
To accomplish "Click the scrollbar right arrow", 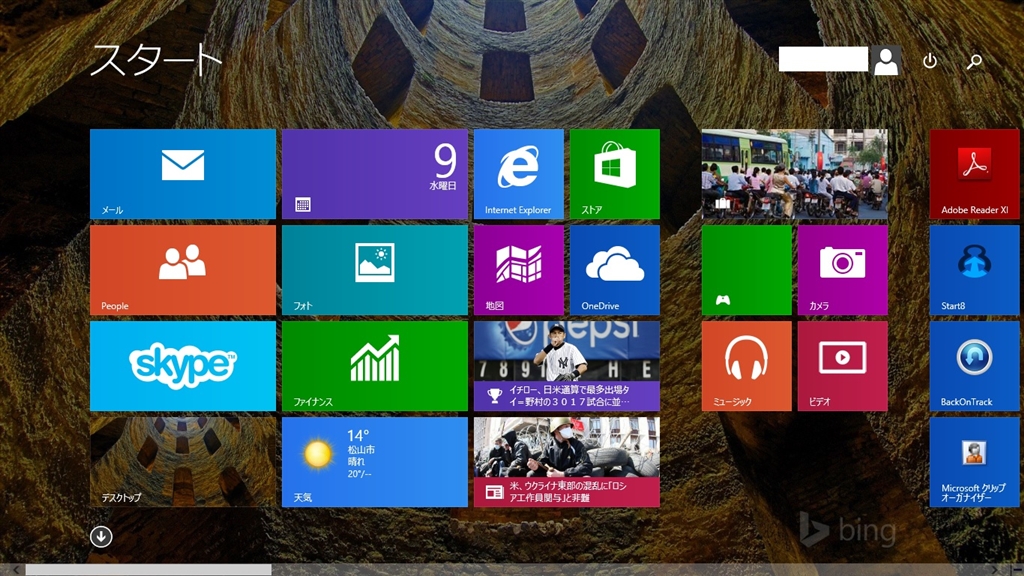I will click(995, 570).
